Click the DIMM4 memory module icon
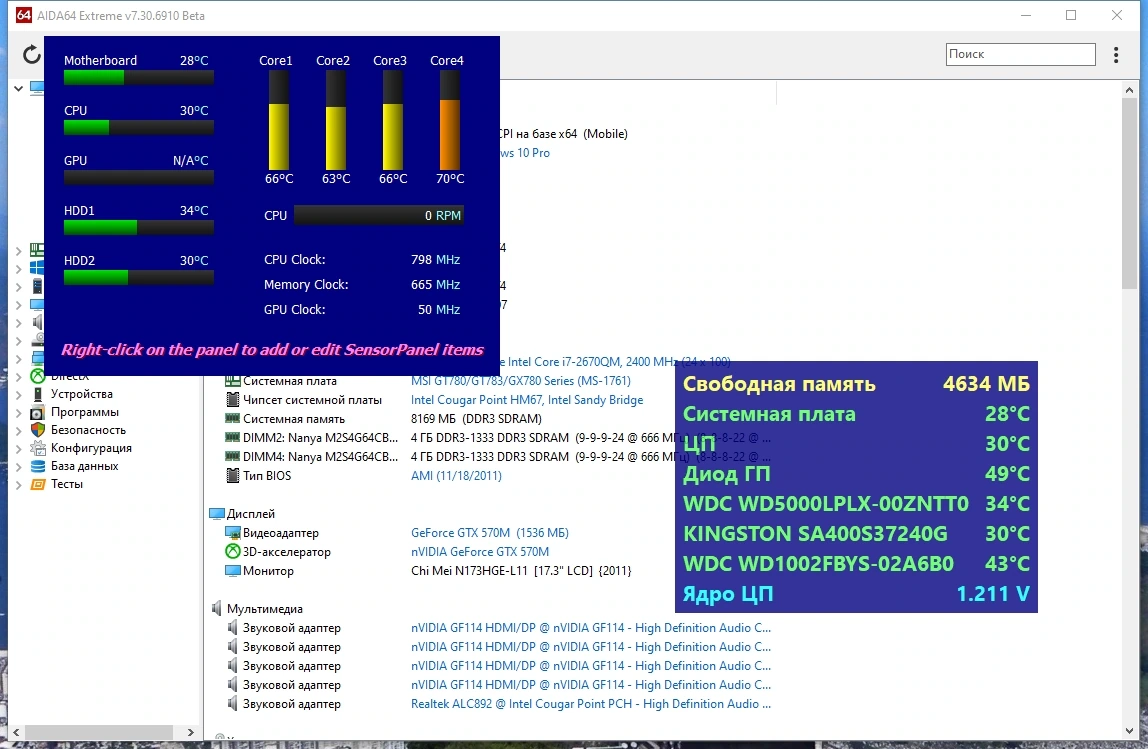The height and width of the screenshot is (749, 1148). [233, 457]
